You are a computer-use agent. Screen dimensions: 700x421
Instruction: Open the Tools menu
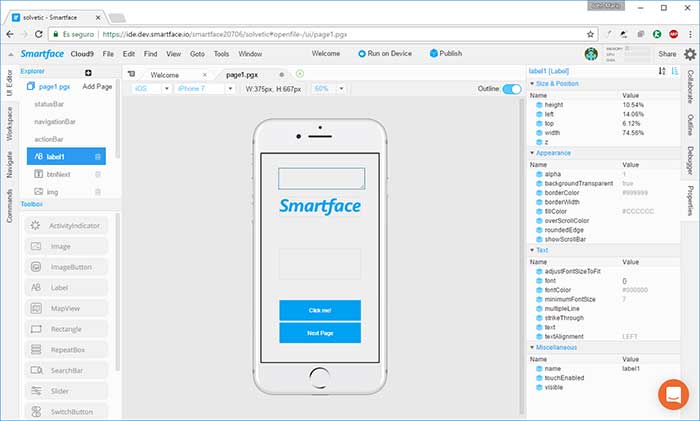[x=221, y=54]
